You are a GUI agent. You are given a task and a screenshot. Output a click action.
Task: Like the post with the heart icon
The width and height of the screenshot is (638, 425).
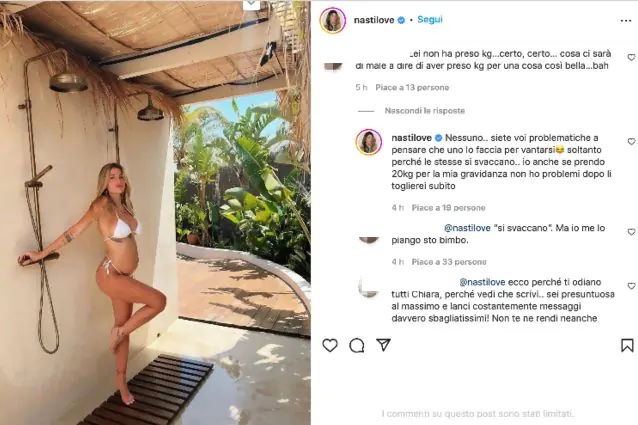point(330,345)
